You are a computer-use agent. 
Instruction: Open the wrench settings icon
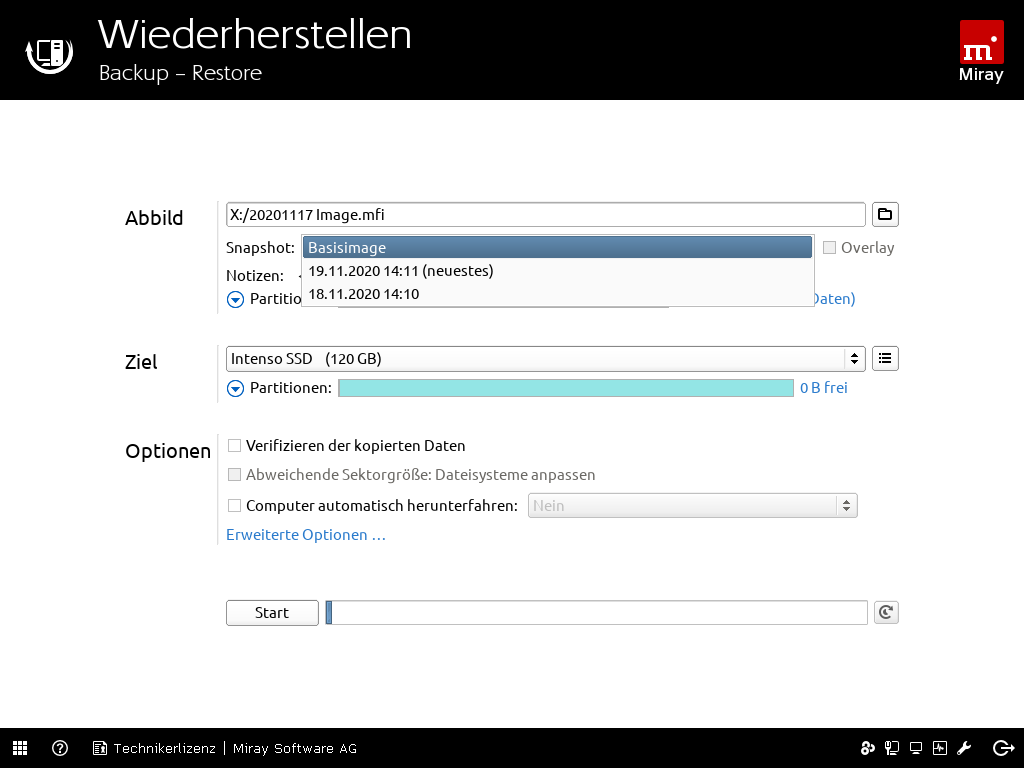(x=965, y=748)
